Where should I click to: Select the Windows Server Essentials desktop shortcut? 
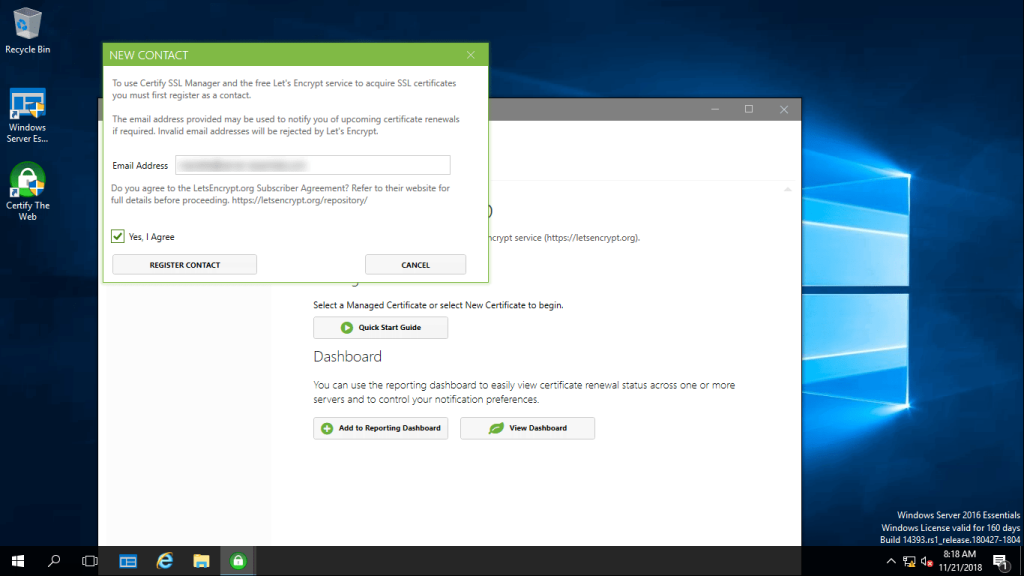point(27,115)
